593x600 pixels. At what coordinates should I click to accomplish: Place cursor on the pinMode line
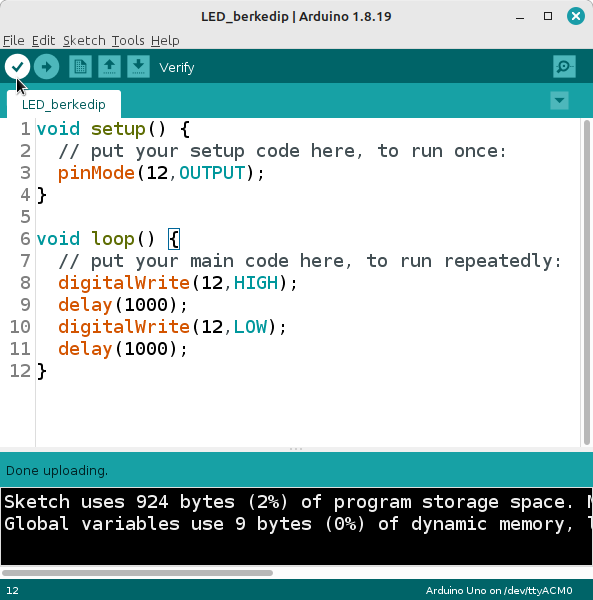tap(161, 173)
